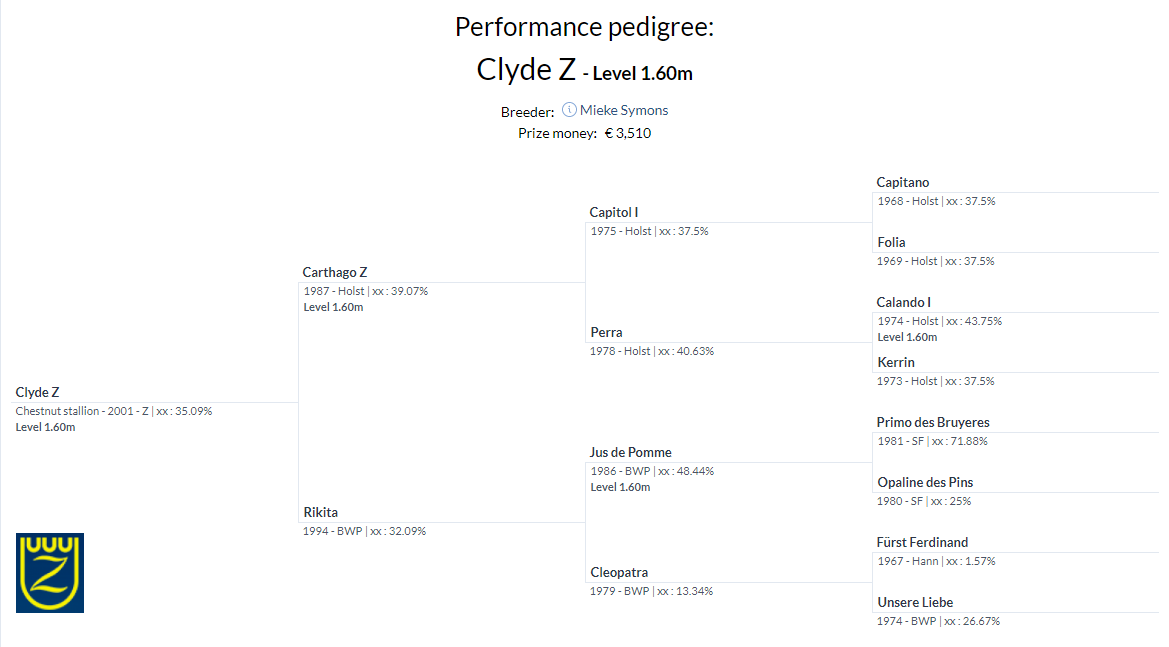Click the Zangersheide Z studbook logo
The image size is (1169, 647).
50,572
